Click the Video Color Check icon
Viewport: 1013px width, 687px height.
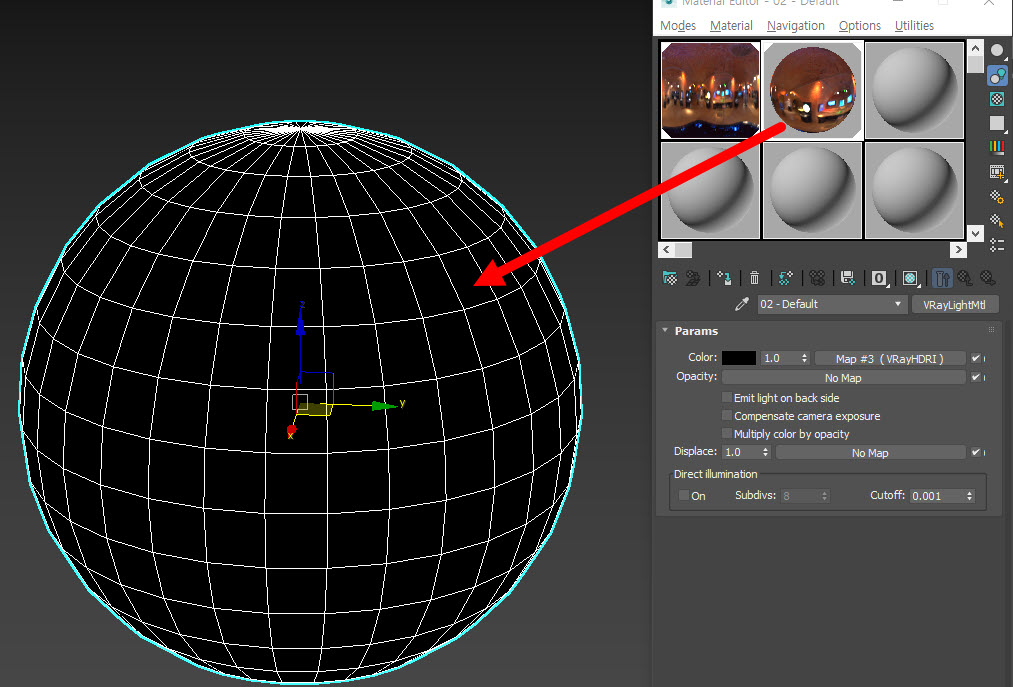[x=997, y=147]
